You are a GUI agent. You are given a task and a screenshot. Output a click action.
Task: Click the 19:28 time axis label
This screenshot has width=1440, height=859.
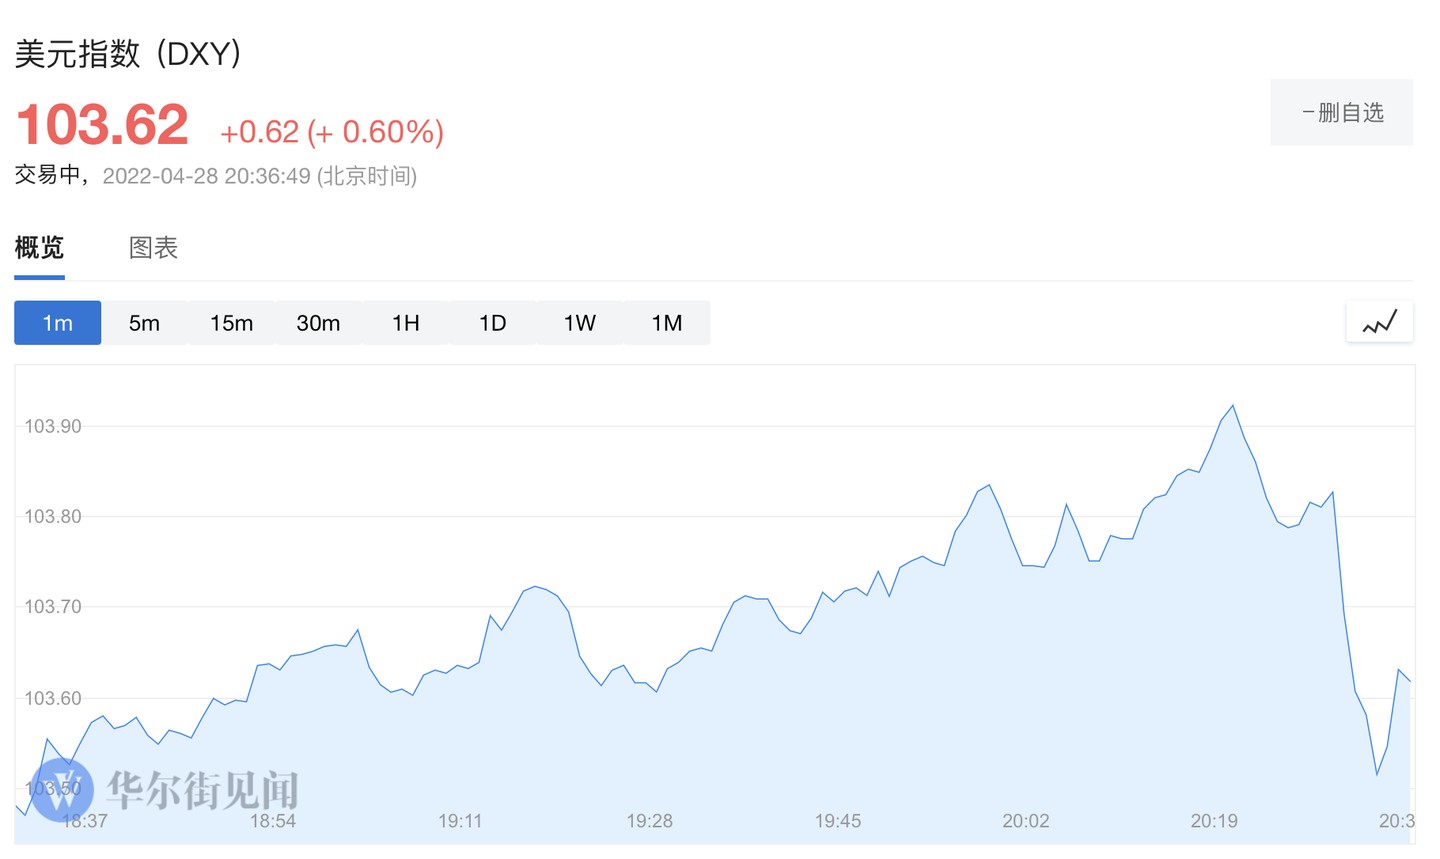[x=649, y=821]
